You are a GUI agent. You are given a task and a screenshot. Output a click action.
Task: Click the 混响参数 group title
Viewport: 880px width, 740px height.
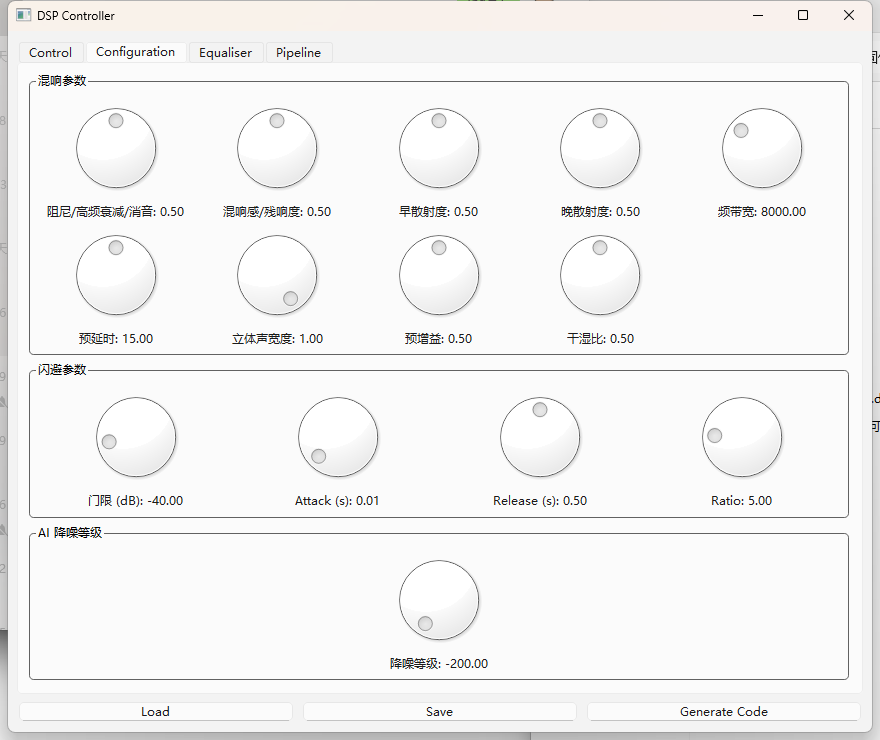[62, 81]
